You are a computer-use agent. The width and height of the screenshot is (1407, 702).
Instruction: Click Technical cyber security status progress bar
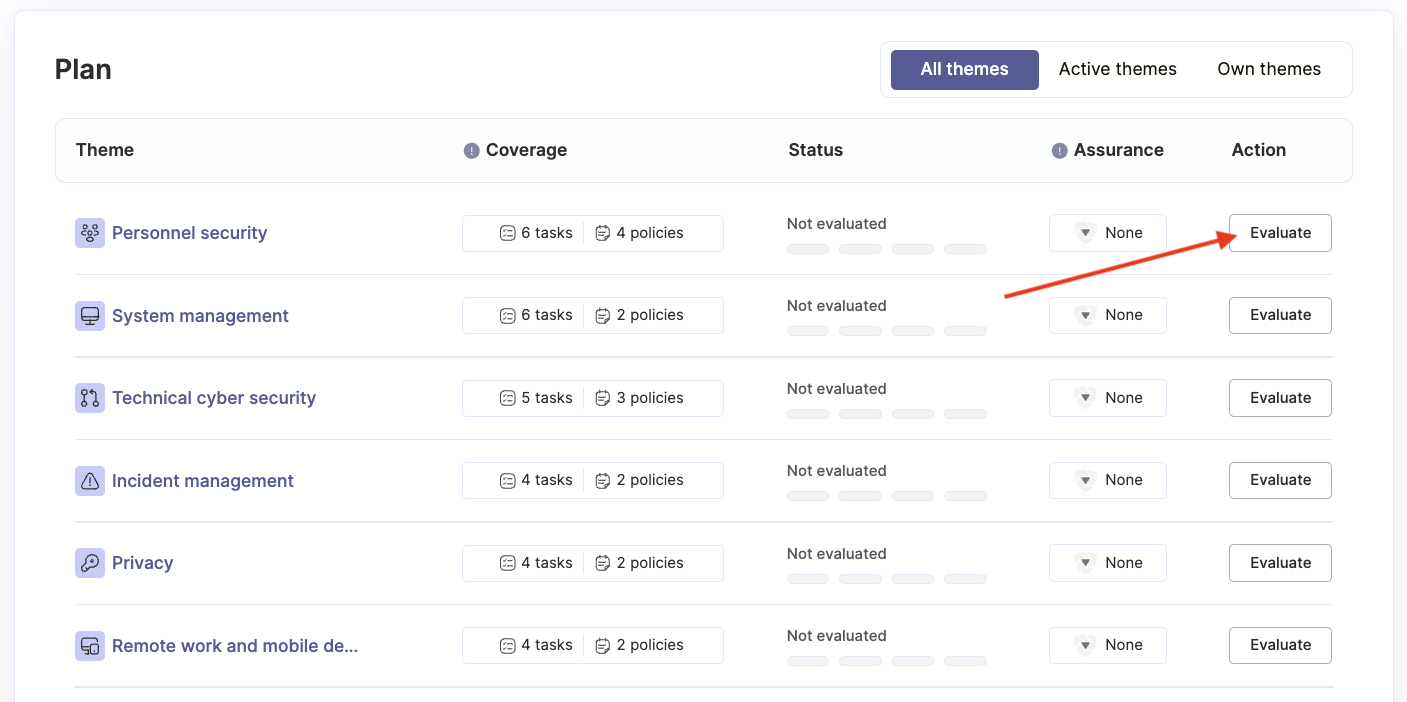[x=887, y=414]
